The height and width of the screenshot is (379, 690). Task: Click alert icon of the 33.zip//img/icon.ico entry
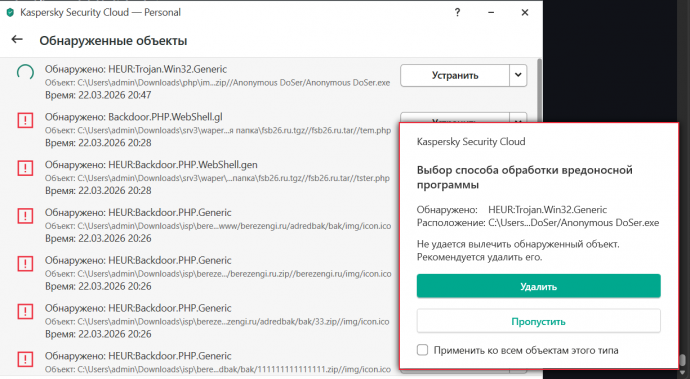pos(25,312)
